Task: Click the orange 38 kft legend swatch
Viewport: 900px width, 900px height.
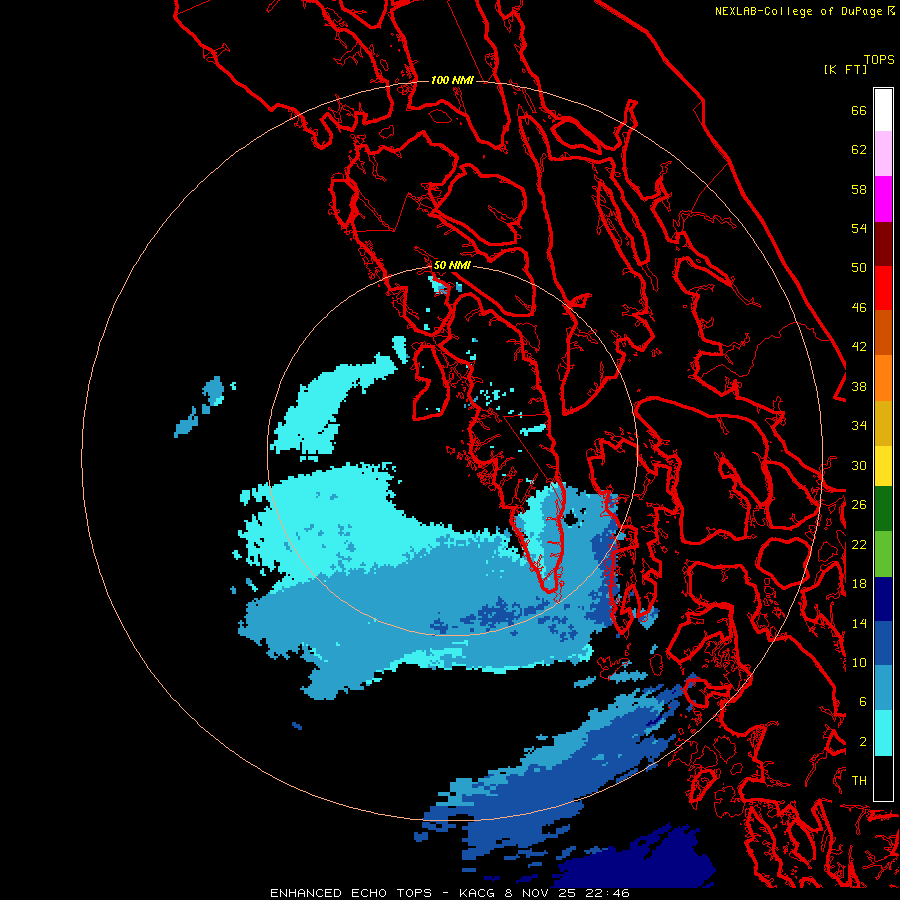Action: pyautogui.click(x=883, y=378)
